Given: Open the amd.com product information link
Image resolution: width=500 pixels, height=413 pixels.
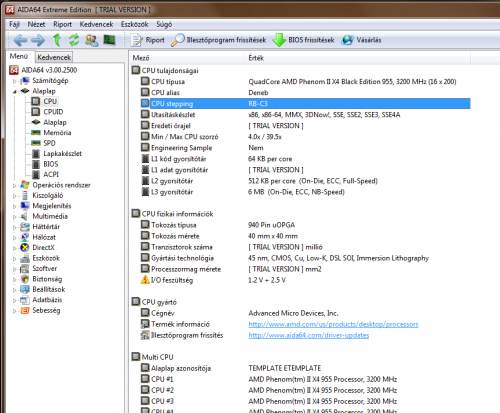Looking at the screenshot, I should [333, 324].
